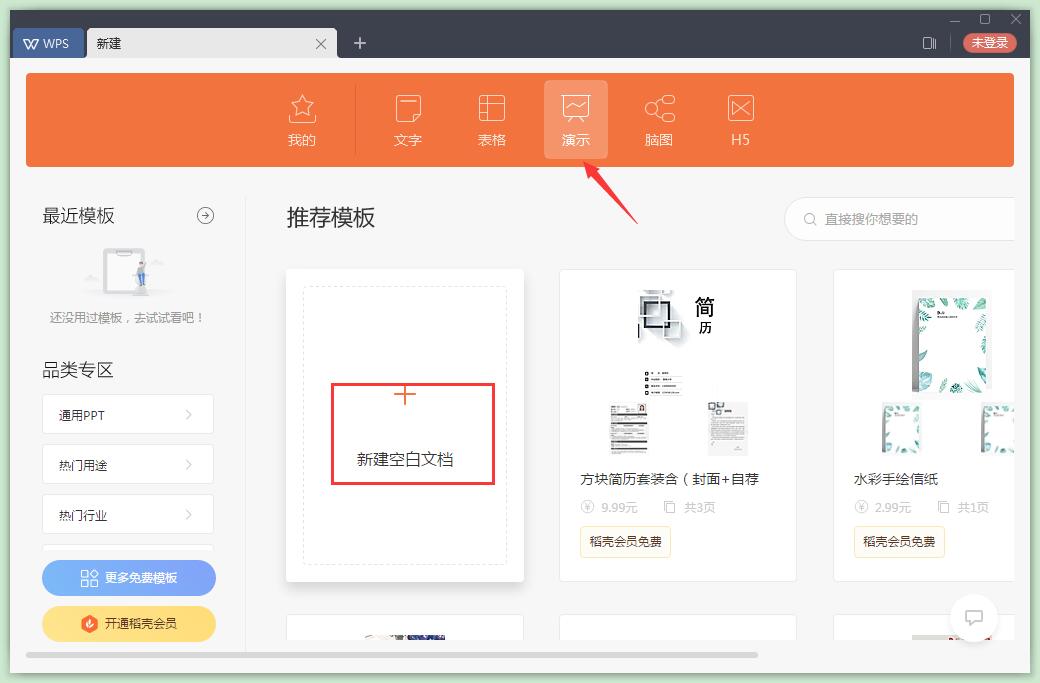This screenshot has width=1040, height=683.
Task: Click the 表格 (Spreadsheet) icon
Action: [491, 118]
